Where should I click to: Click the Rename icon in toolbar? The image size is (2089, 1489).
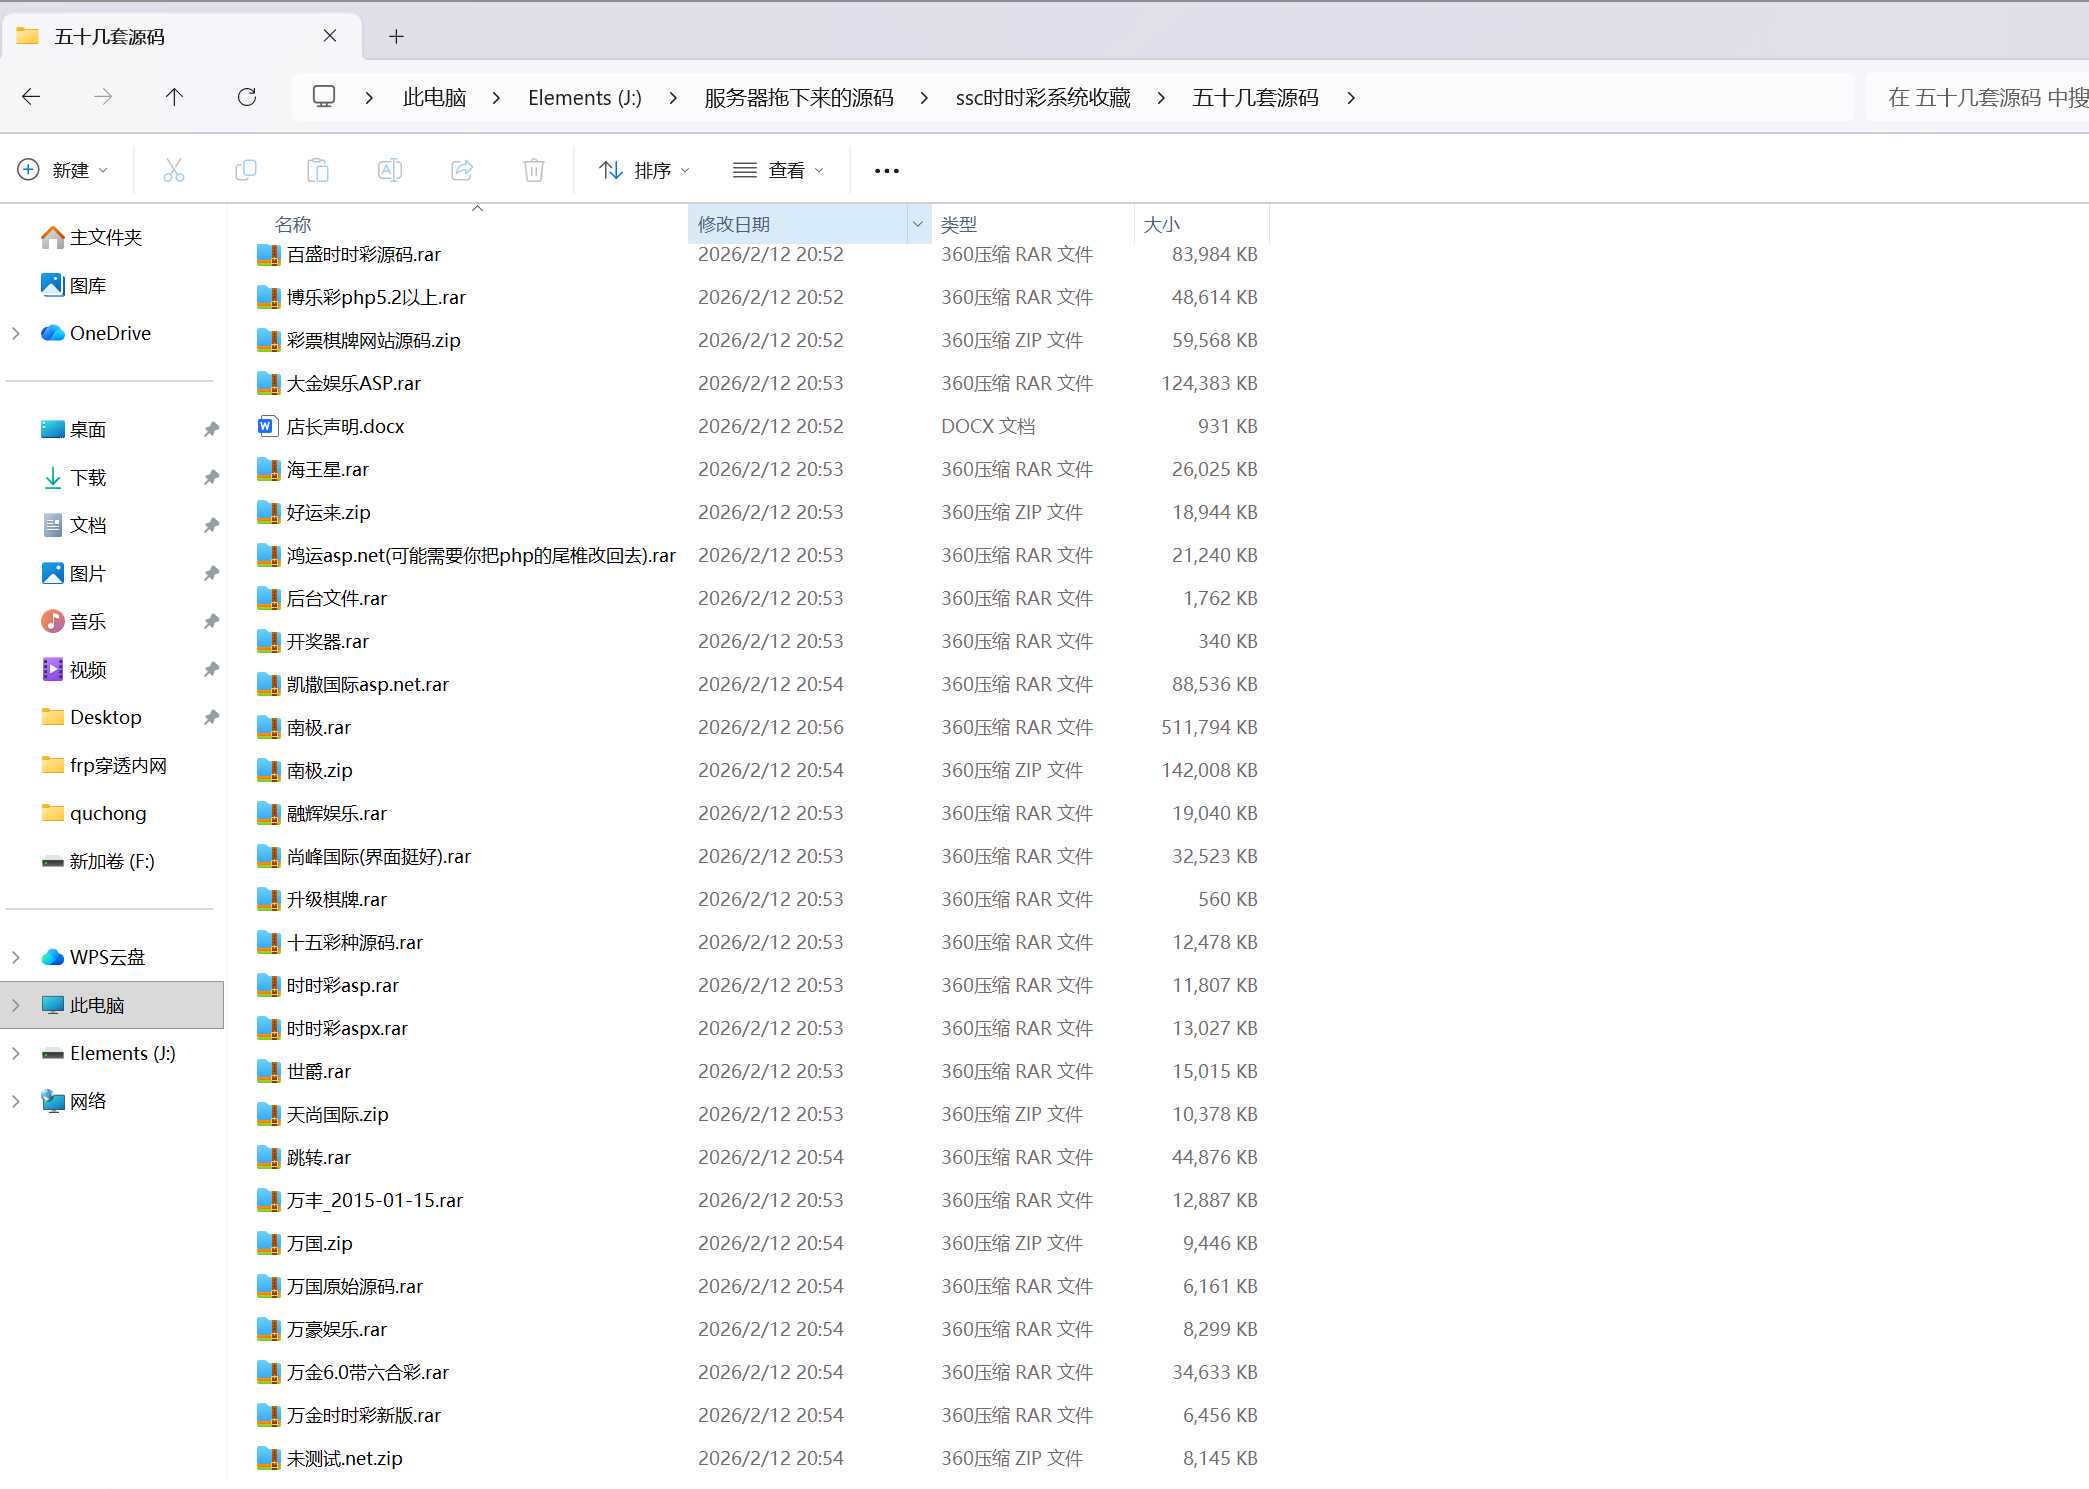(390, 170)
